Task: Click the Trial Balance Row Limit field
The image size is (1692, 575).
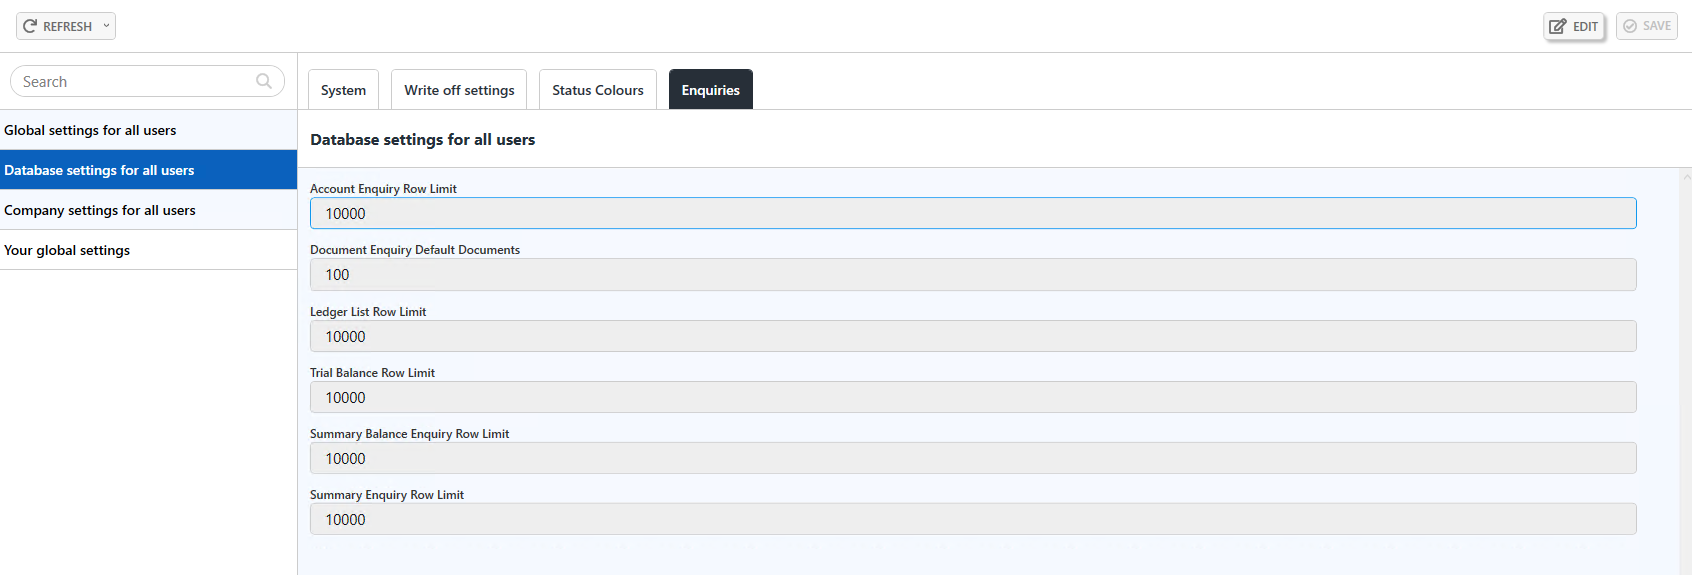Action: tap(972, 398)
